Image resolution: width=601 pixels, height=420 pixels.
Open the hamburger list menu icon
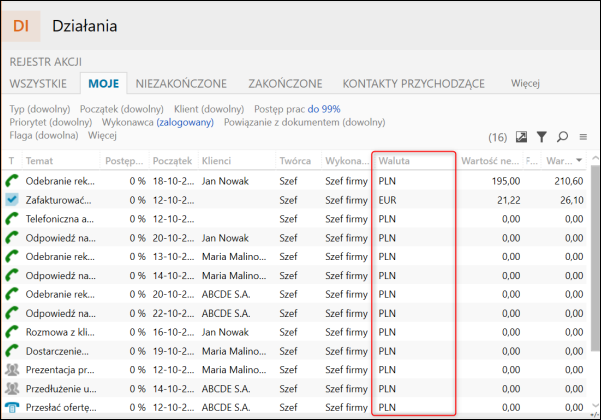point(583,137)
